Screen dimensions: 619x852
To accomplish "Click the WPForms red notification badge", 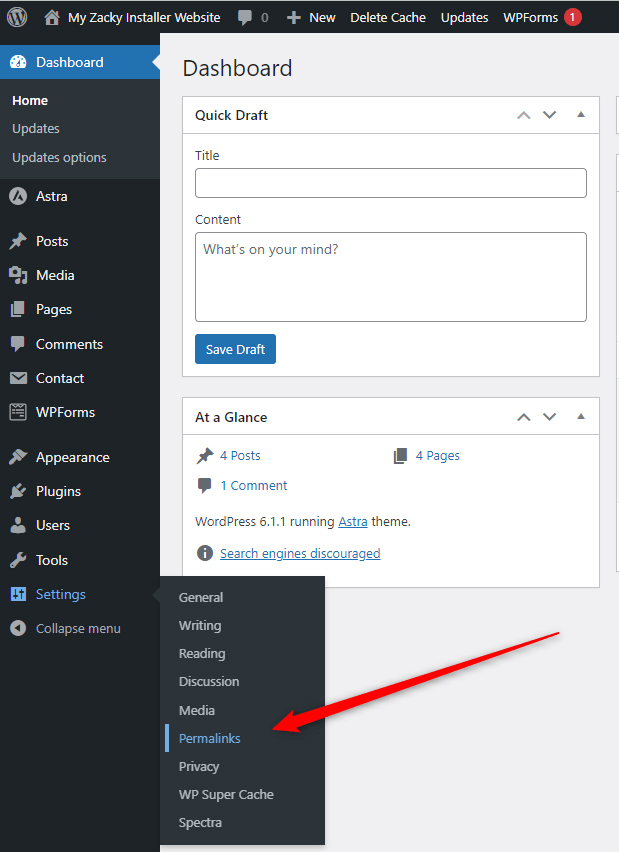I will pos(572,17).
